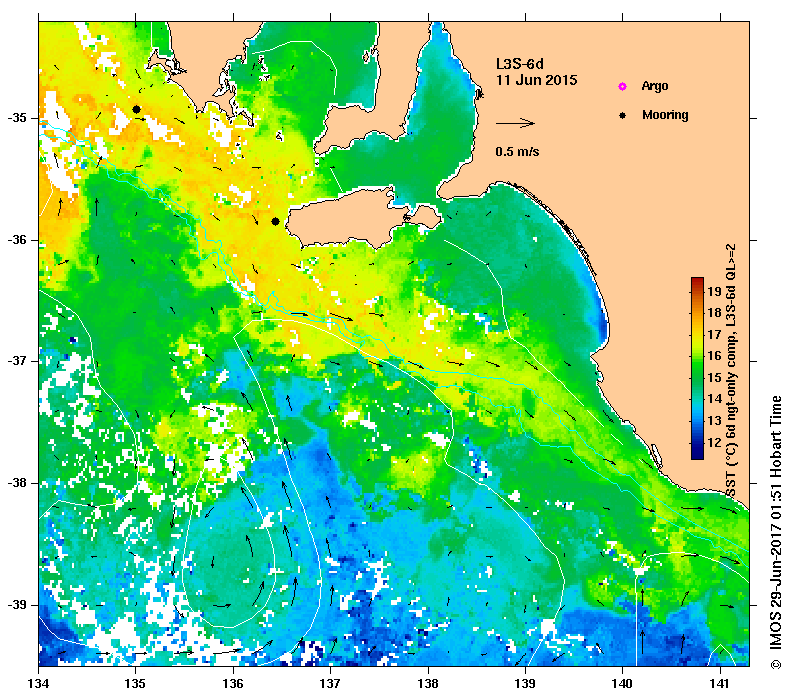Click the color bar value '12'
The image size is (791, 700).
tap(714, 442)
